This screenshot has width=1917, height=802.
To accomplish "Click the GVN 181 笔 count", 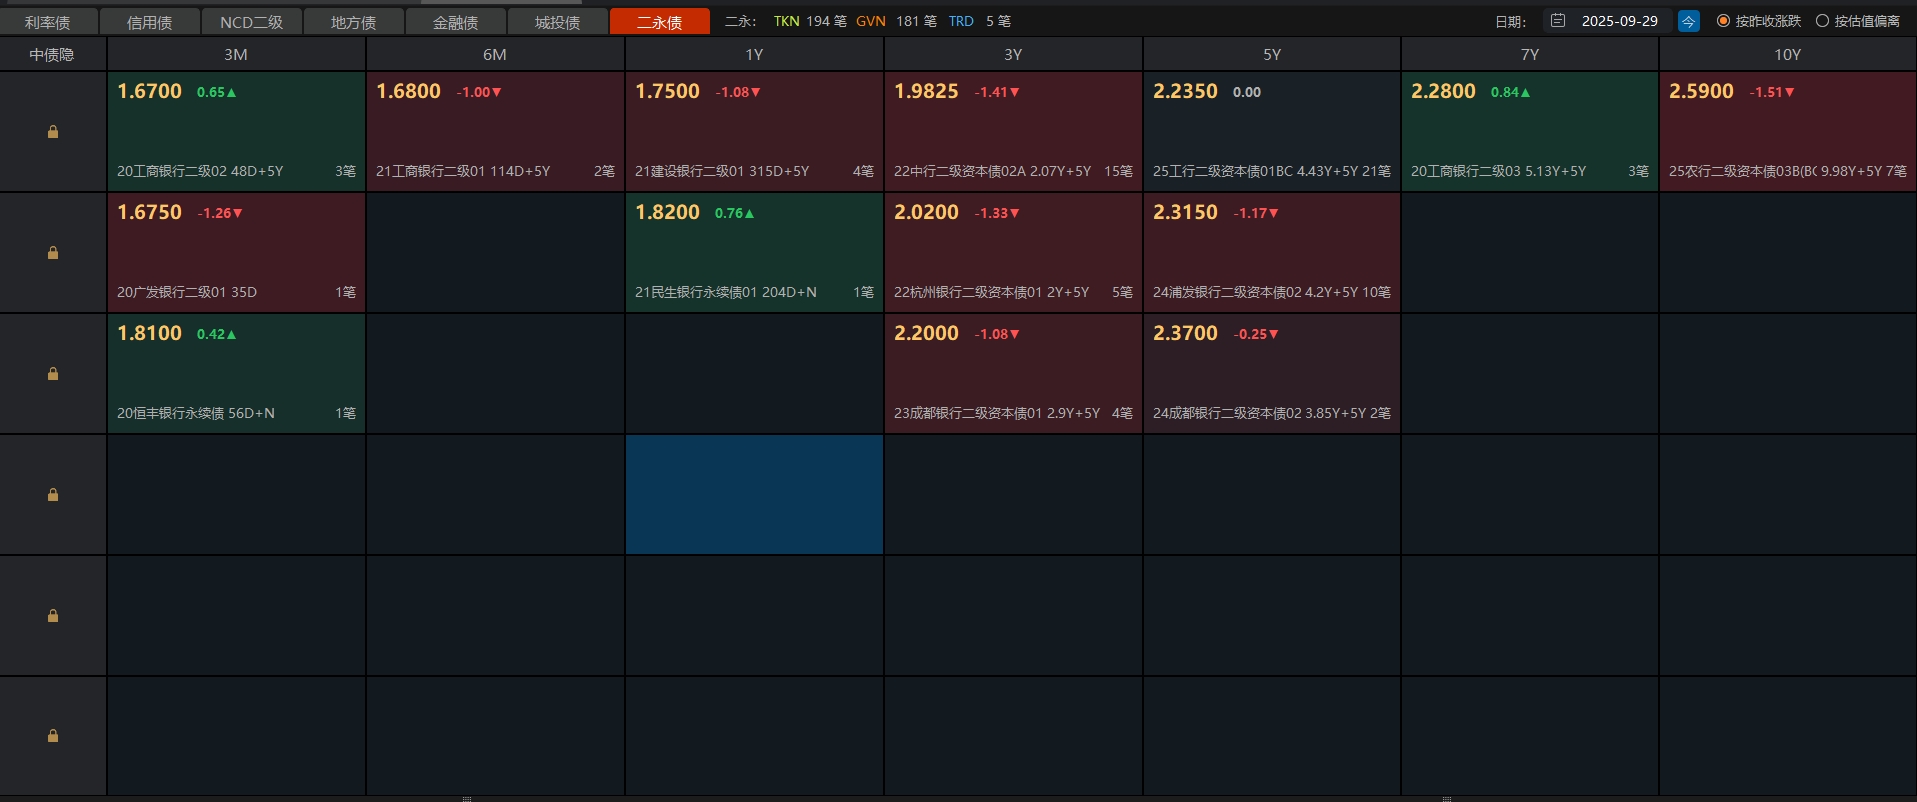I will click(896, 21).
